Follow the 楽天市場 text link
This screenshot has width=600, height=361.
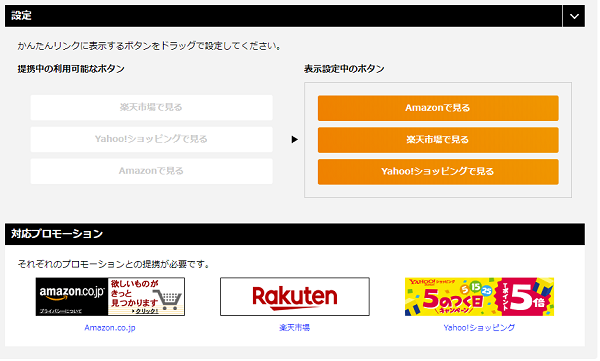coord(296,329)
